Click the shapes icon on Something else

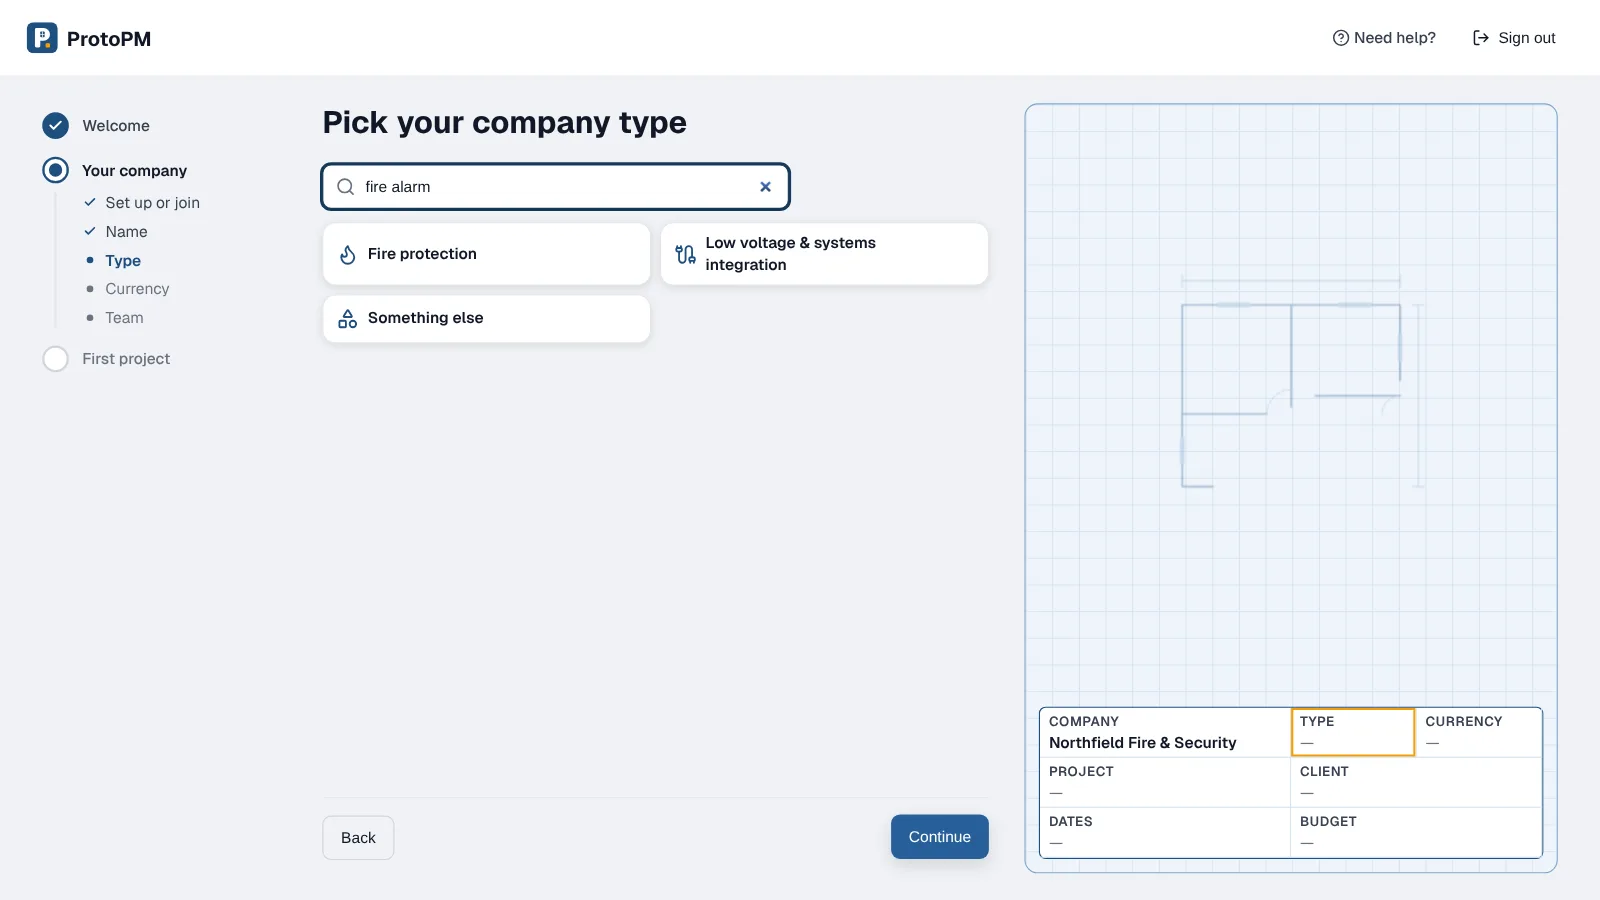pyautogui.click(x=348, y=319)
